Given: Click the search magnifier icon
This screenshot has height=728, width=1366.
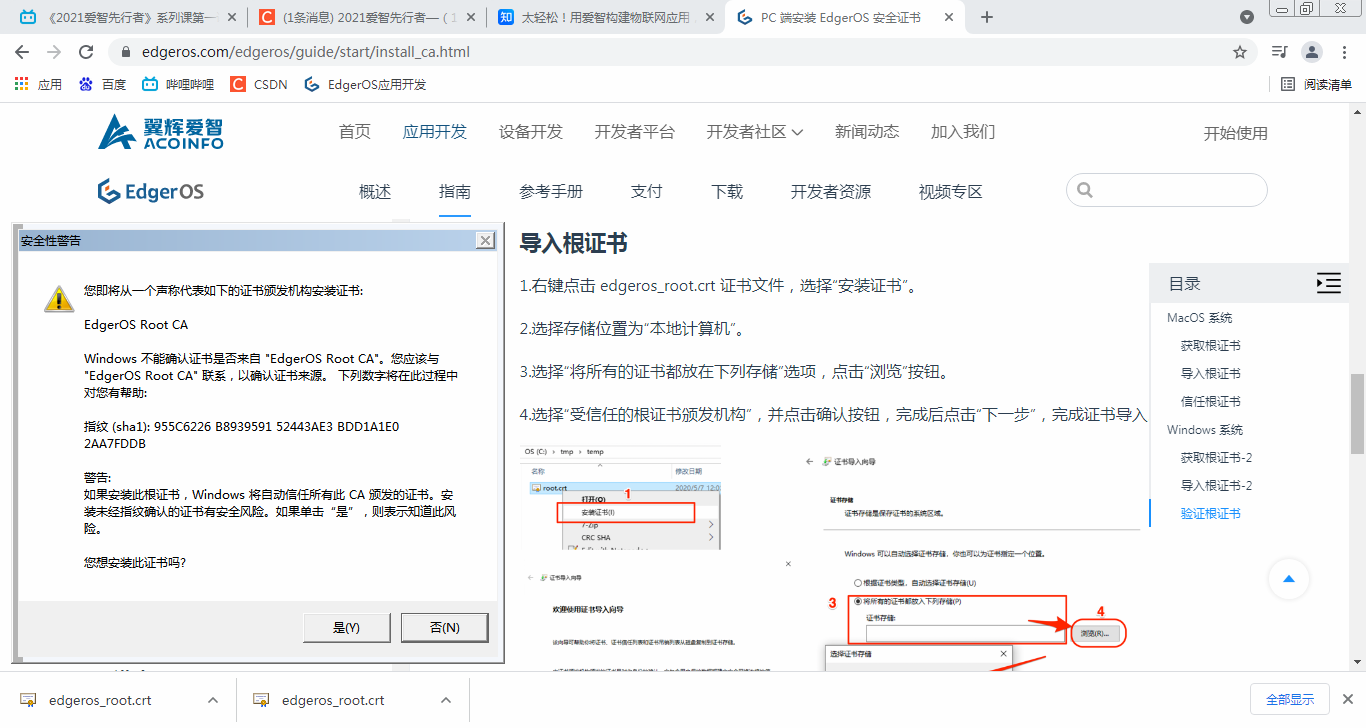Looking at the screenshot, I should pos(1085,190).
